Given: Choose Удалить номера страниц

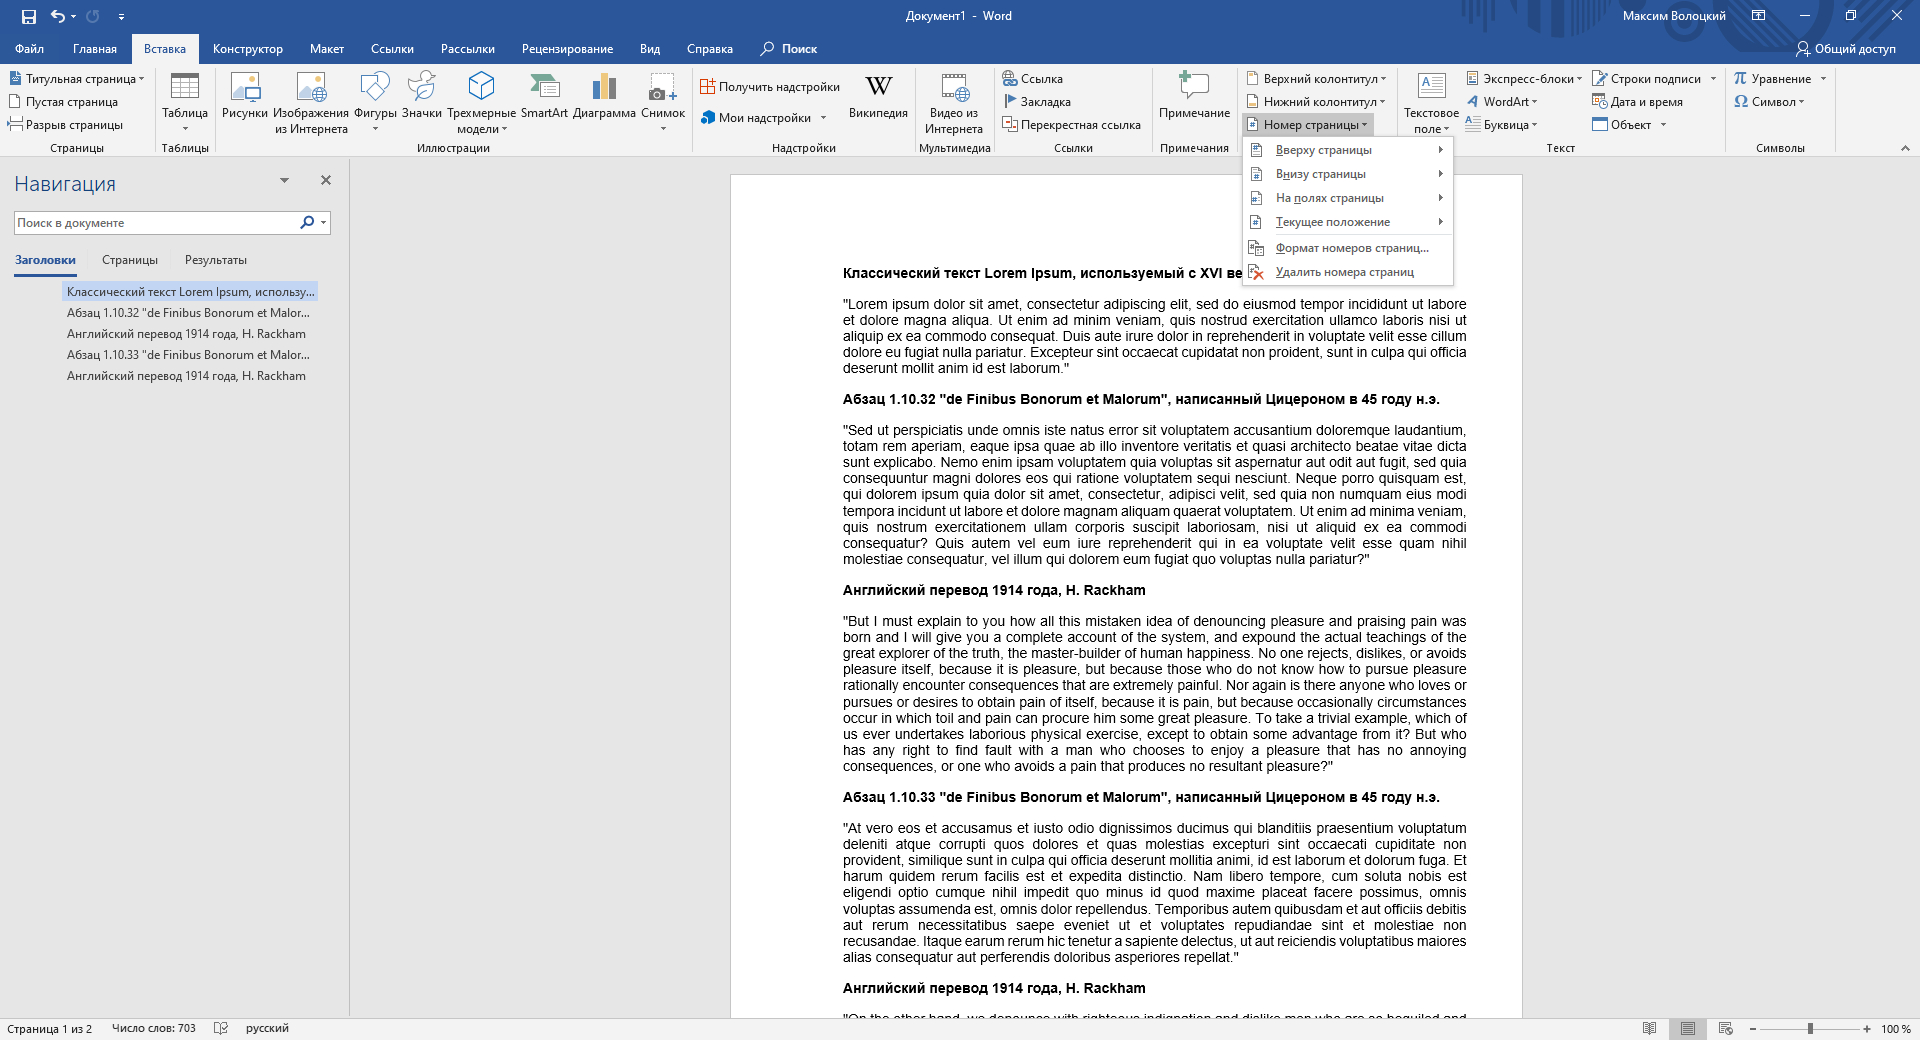Looking at the screenshot, I should (x=1347, y=272).
